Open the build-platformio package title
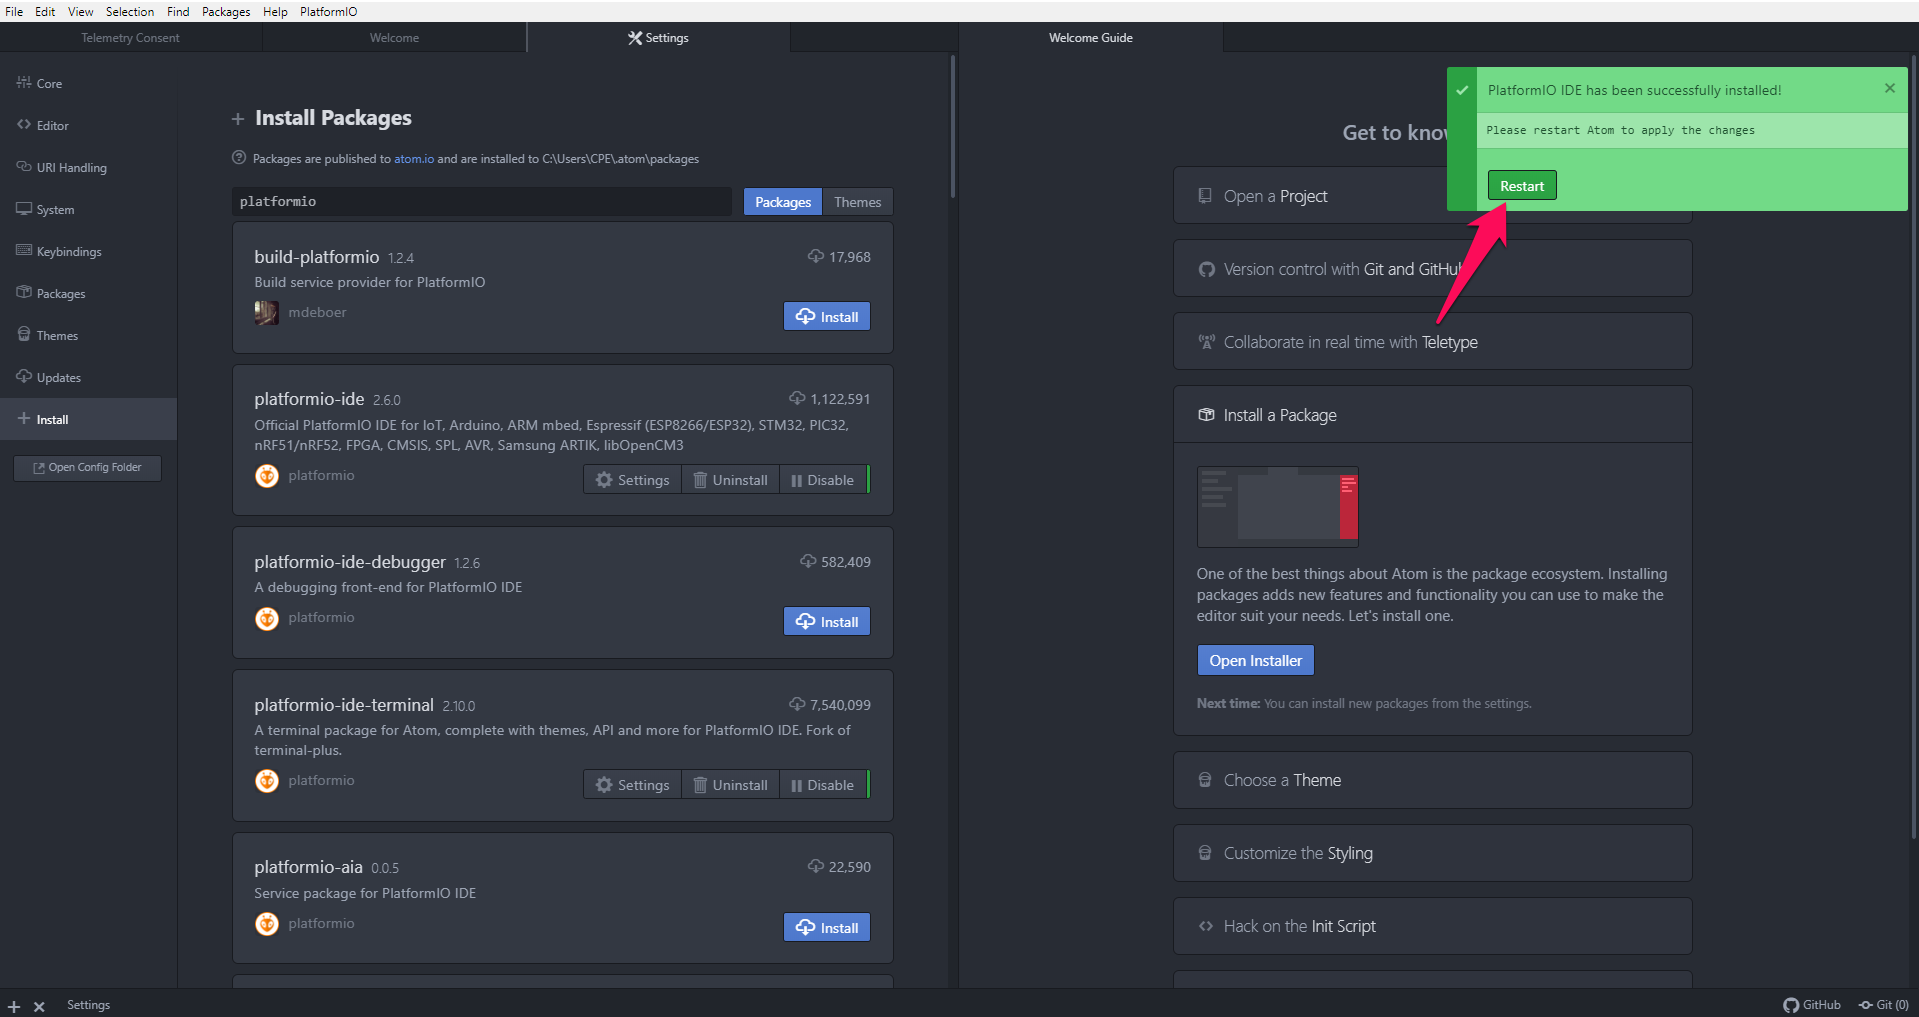Screen dimensions: 1919x1017 (x=317, y=257)
